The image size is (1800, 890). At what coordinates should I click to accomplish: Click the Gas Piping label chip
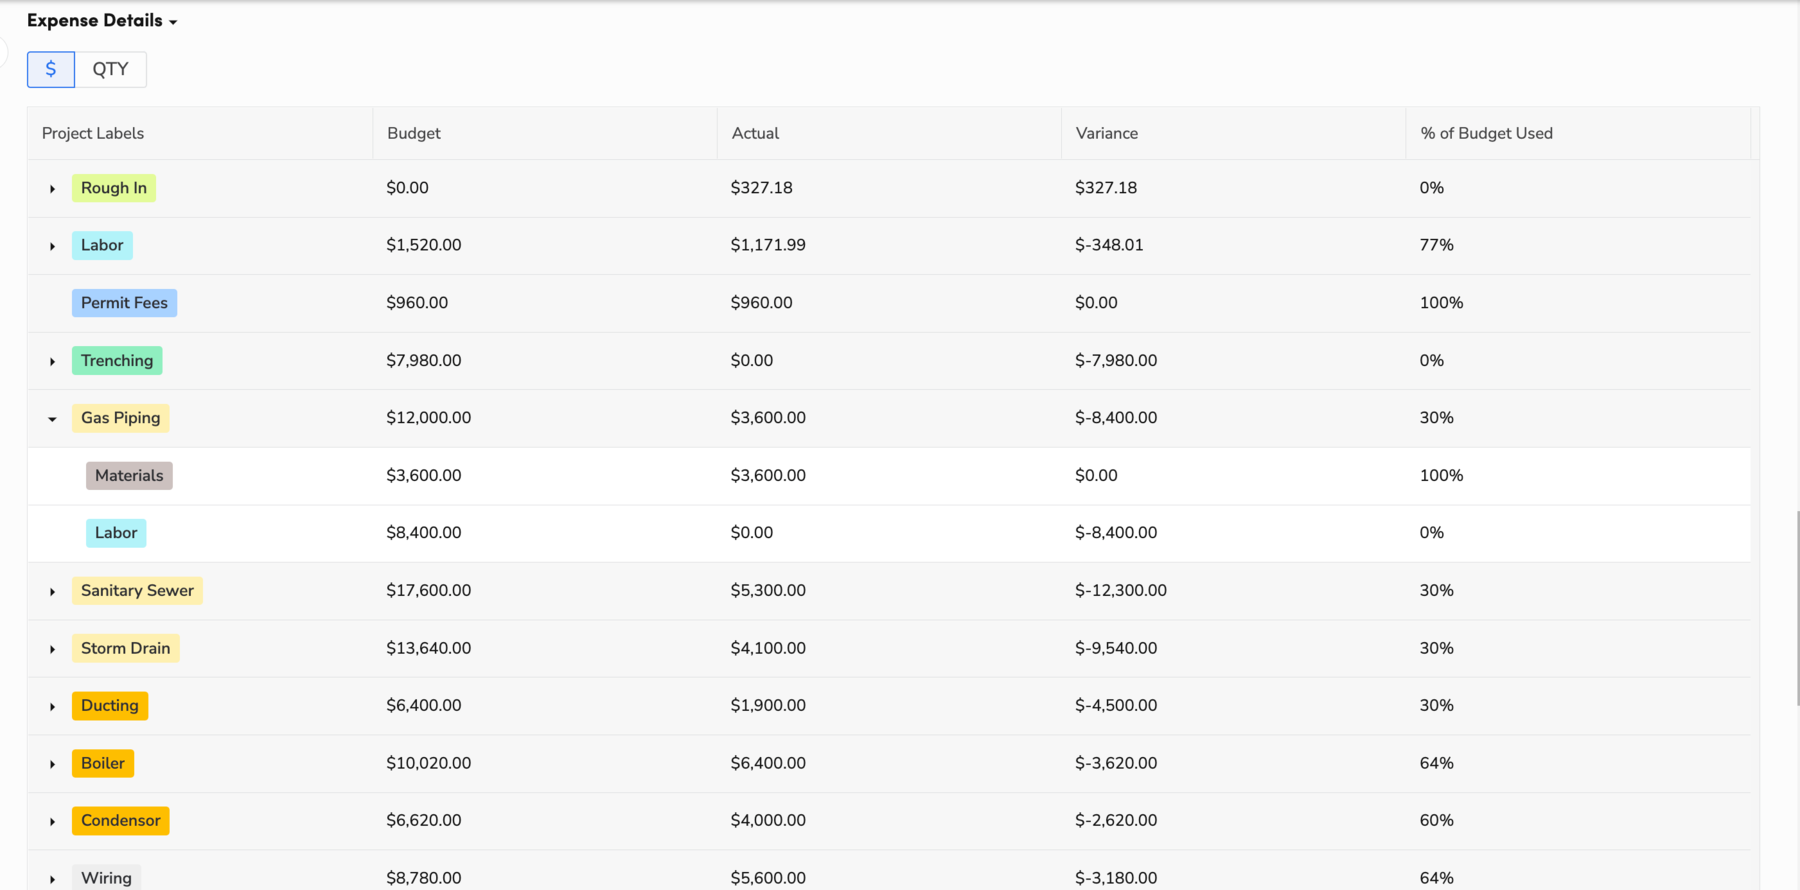pos(119,418)
